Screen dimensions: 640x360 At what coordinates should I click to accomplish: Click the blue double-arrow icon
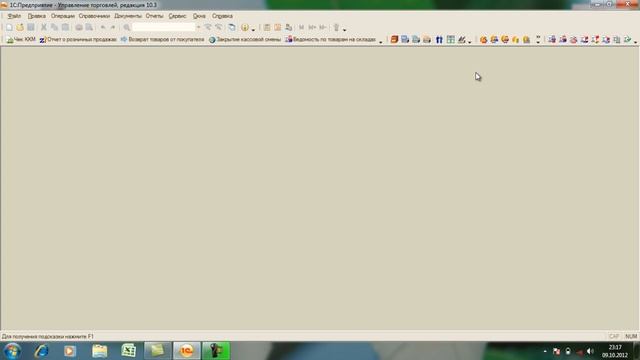pyautogui.click(x=439, y=40)
